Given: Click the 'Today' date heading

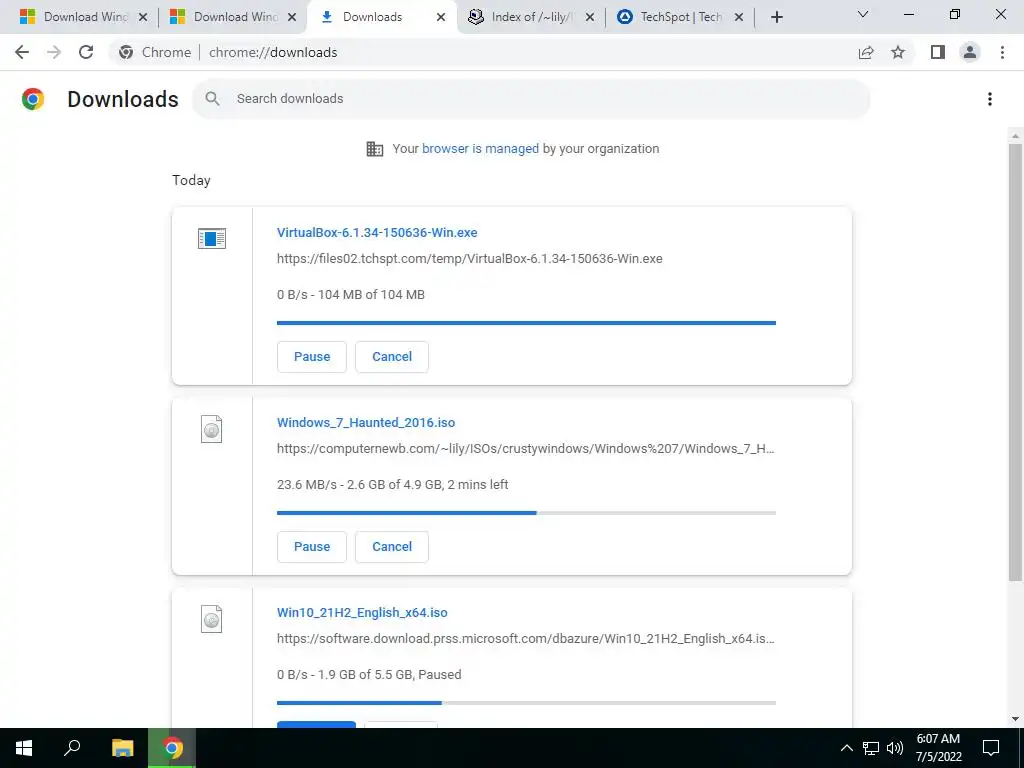Looking at the screenshot, I should (x=191, y=181).
